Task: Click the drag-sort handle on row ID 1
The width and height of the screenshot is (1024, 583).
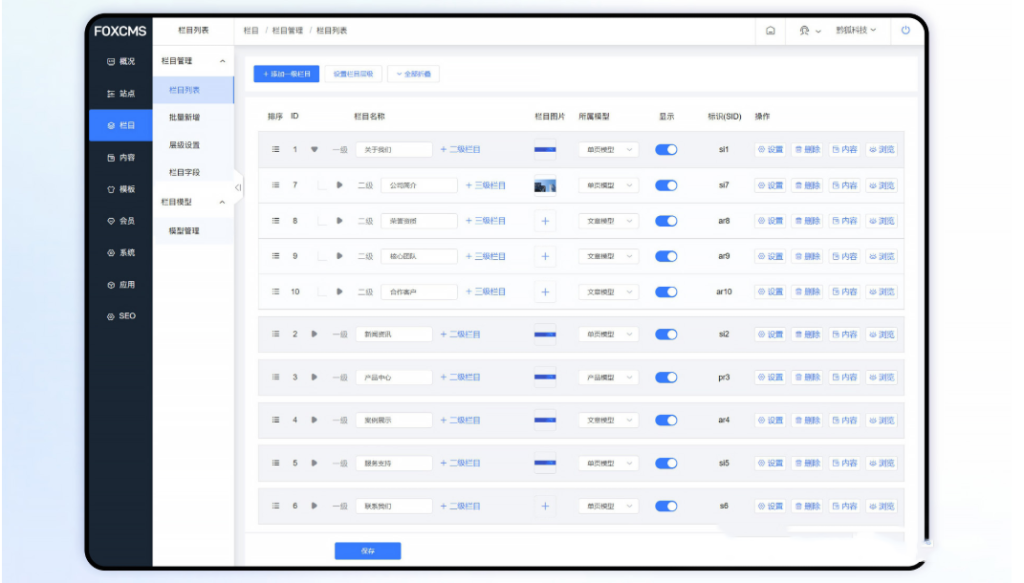Action: (x=276, y=150)
